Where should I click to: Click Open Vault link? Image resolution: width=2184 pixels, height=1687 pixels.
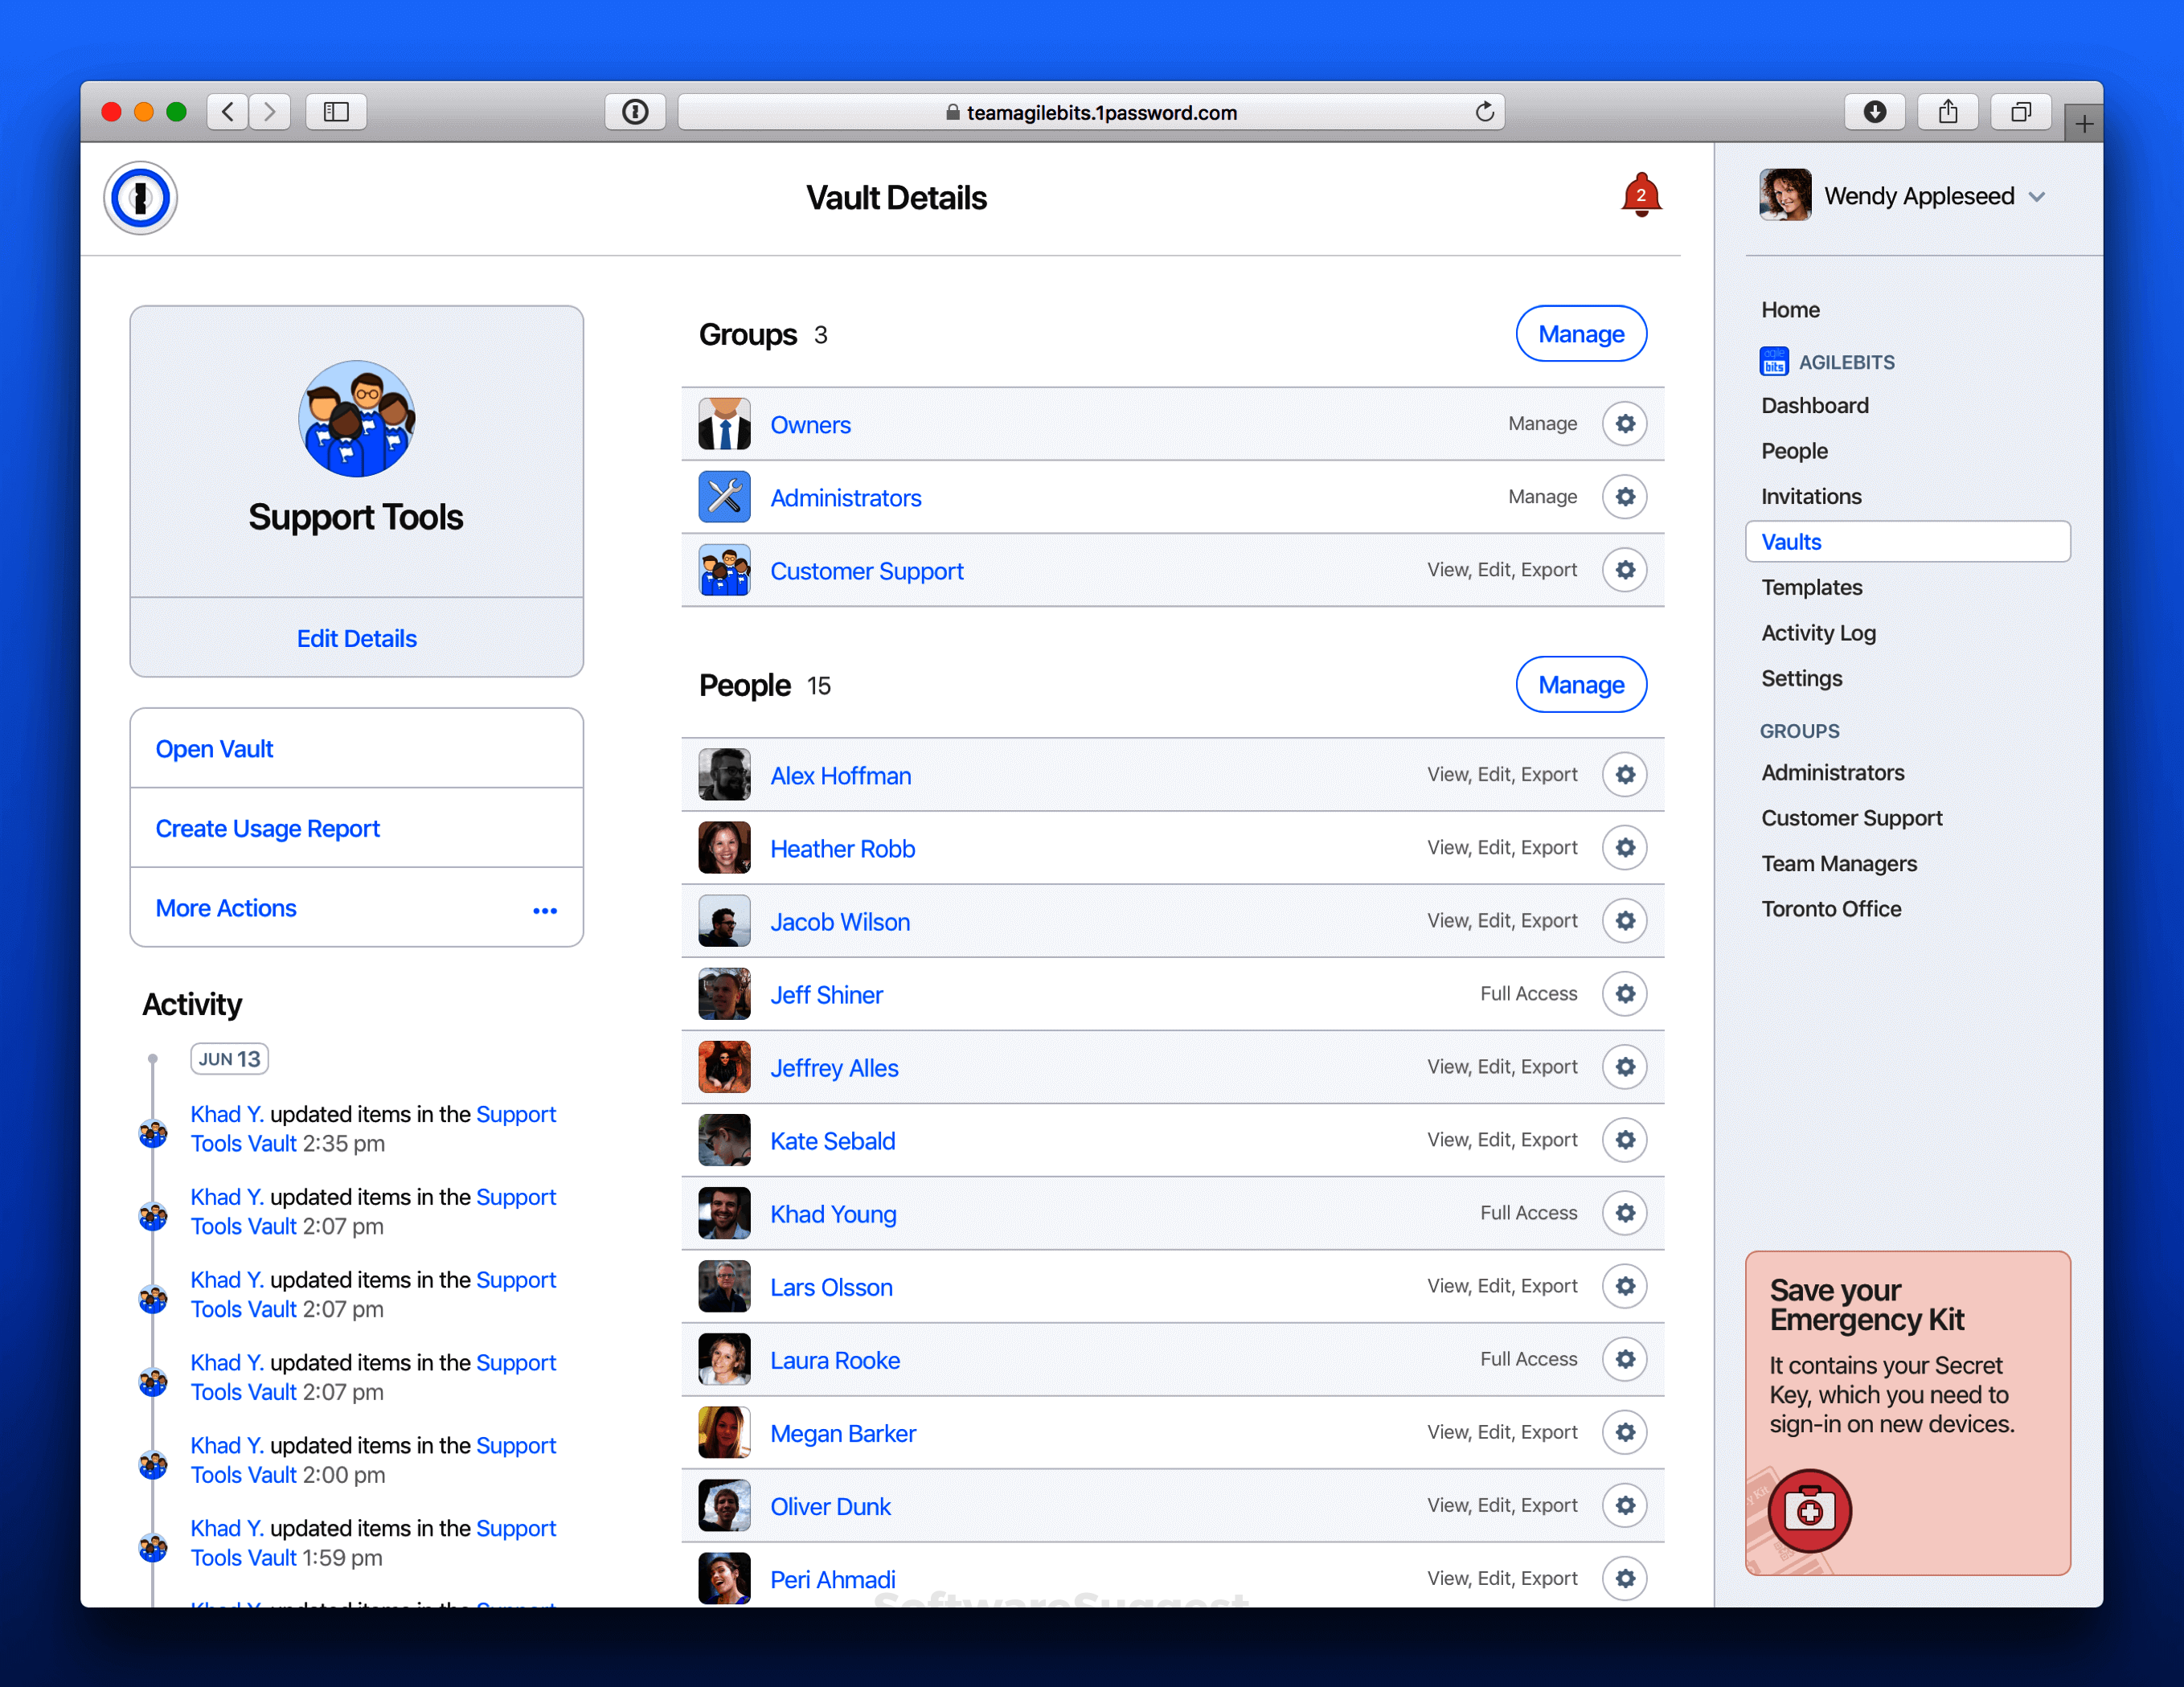click(x=214, y=749)
